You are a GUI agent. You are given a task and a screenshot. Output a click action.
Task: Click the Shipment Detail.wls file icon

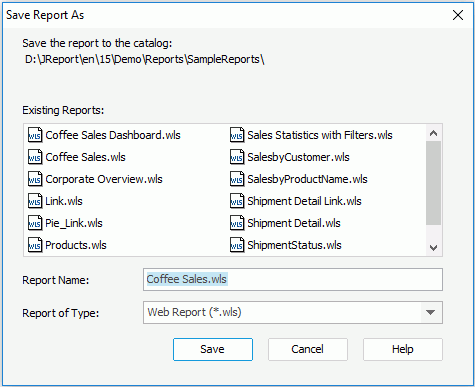(237, 223)
